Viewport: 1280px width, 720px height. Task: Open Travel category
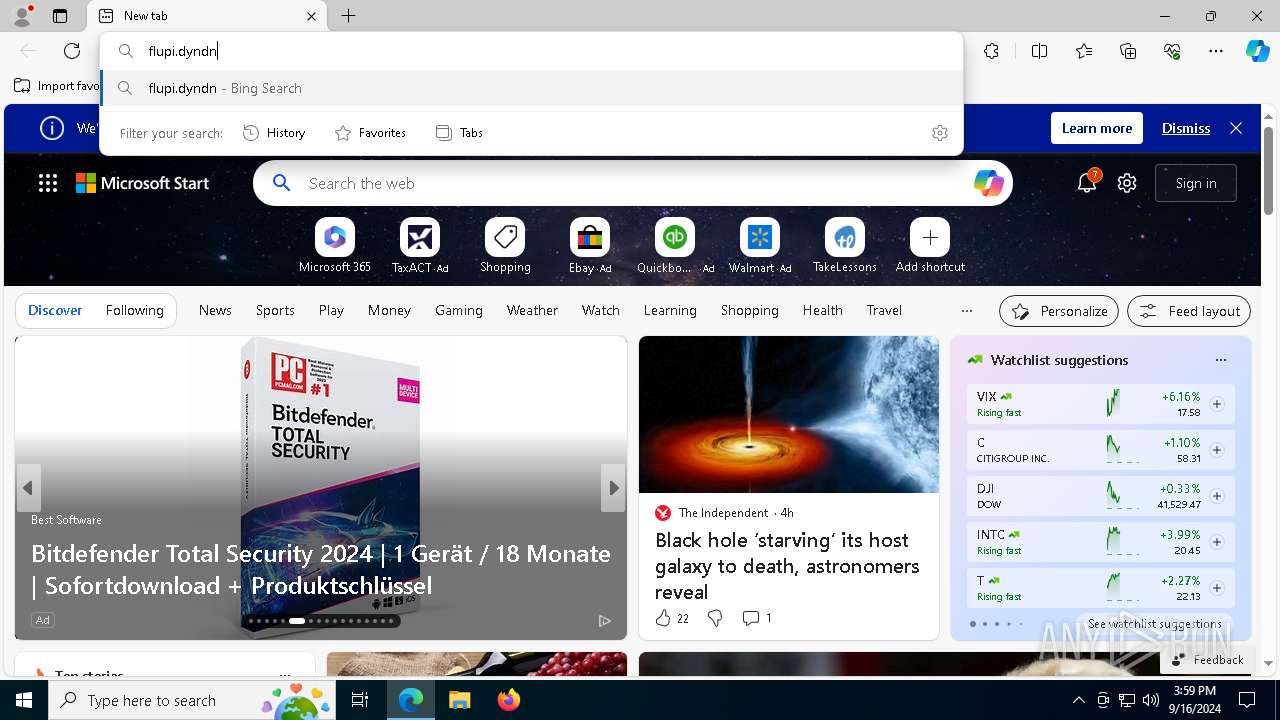point(884,310)
